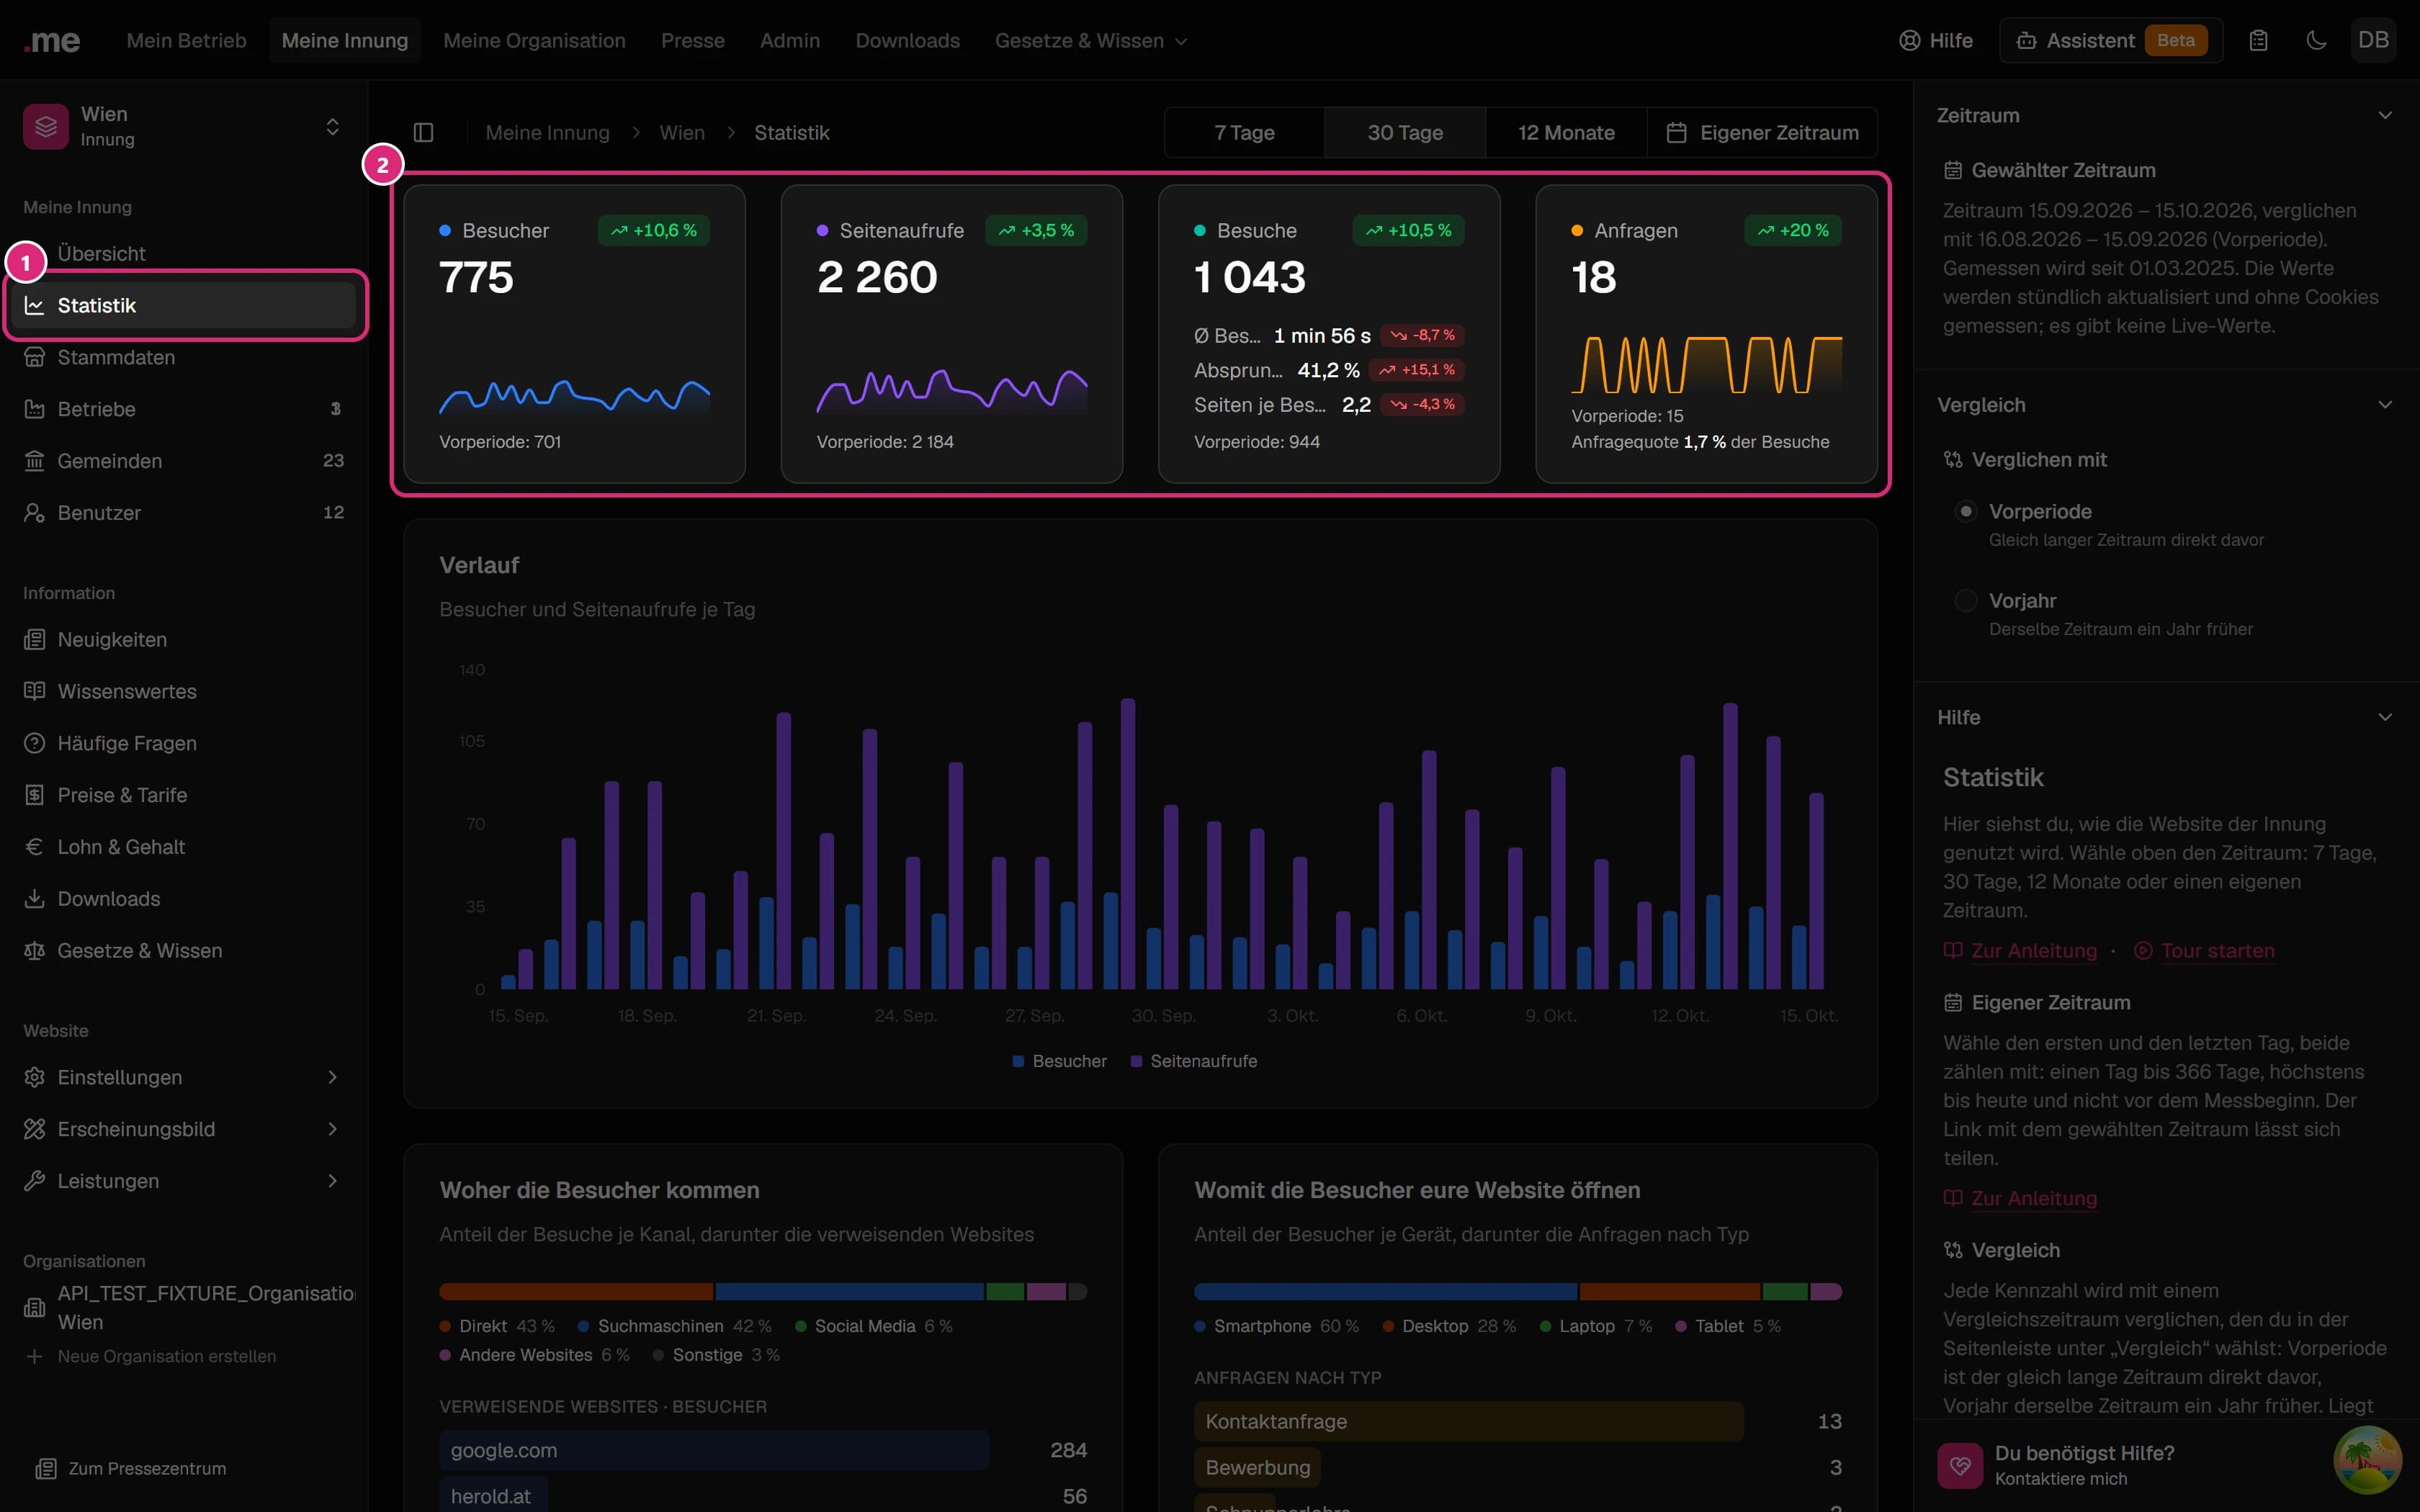Open the Assistent Beta button

[2111, 40]
